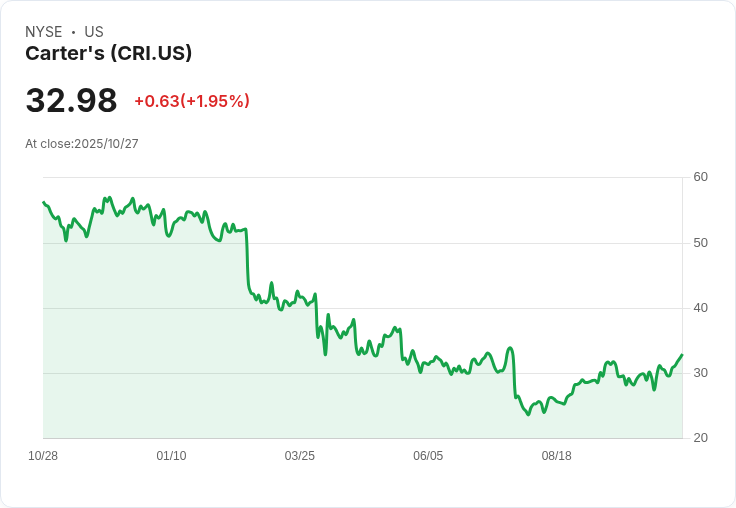Click the starting point of the price line

click(x=43, y=202)
